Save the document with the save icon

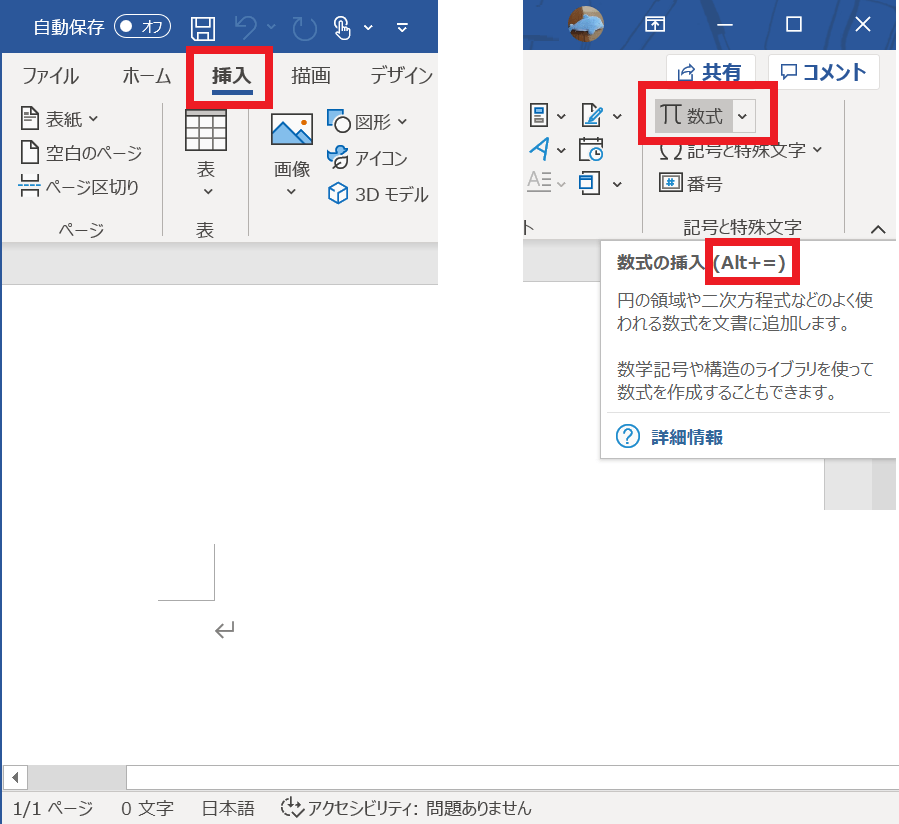pyautogui.click(x=203, y=27)
